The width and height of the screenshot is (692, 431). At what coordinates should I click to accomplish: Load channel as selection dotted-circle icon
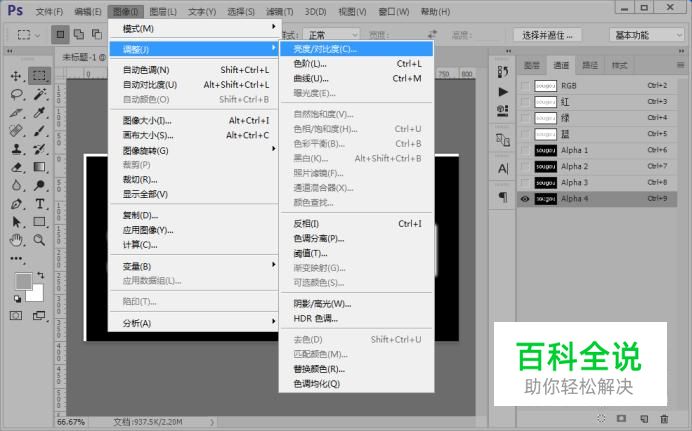click(601, 418)
